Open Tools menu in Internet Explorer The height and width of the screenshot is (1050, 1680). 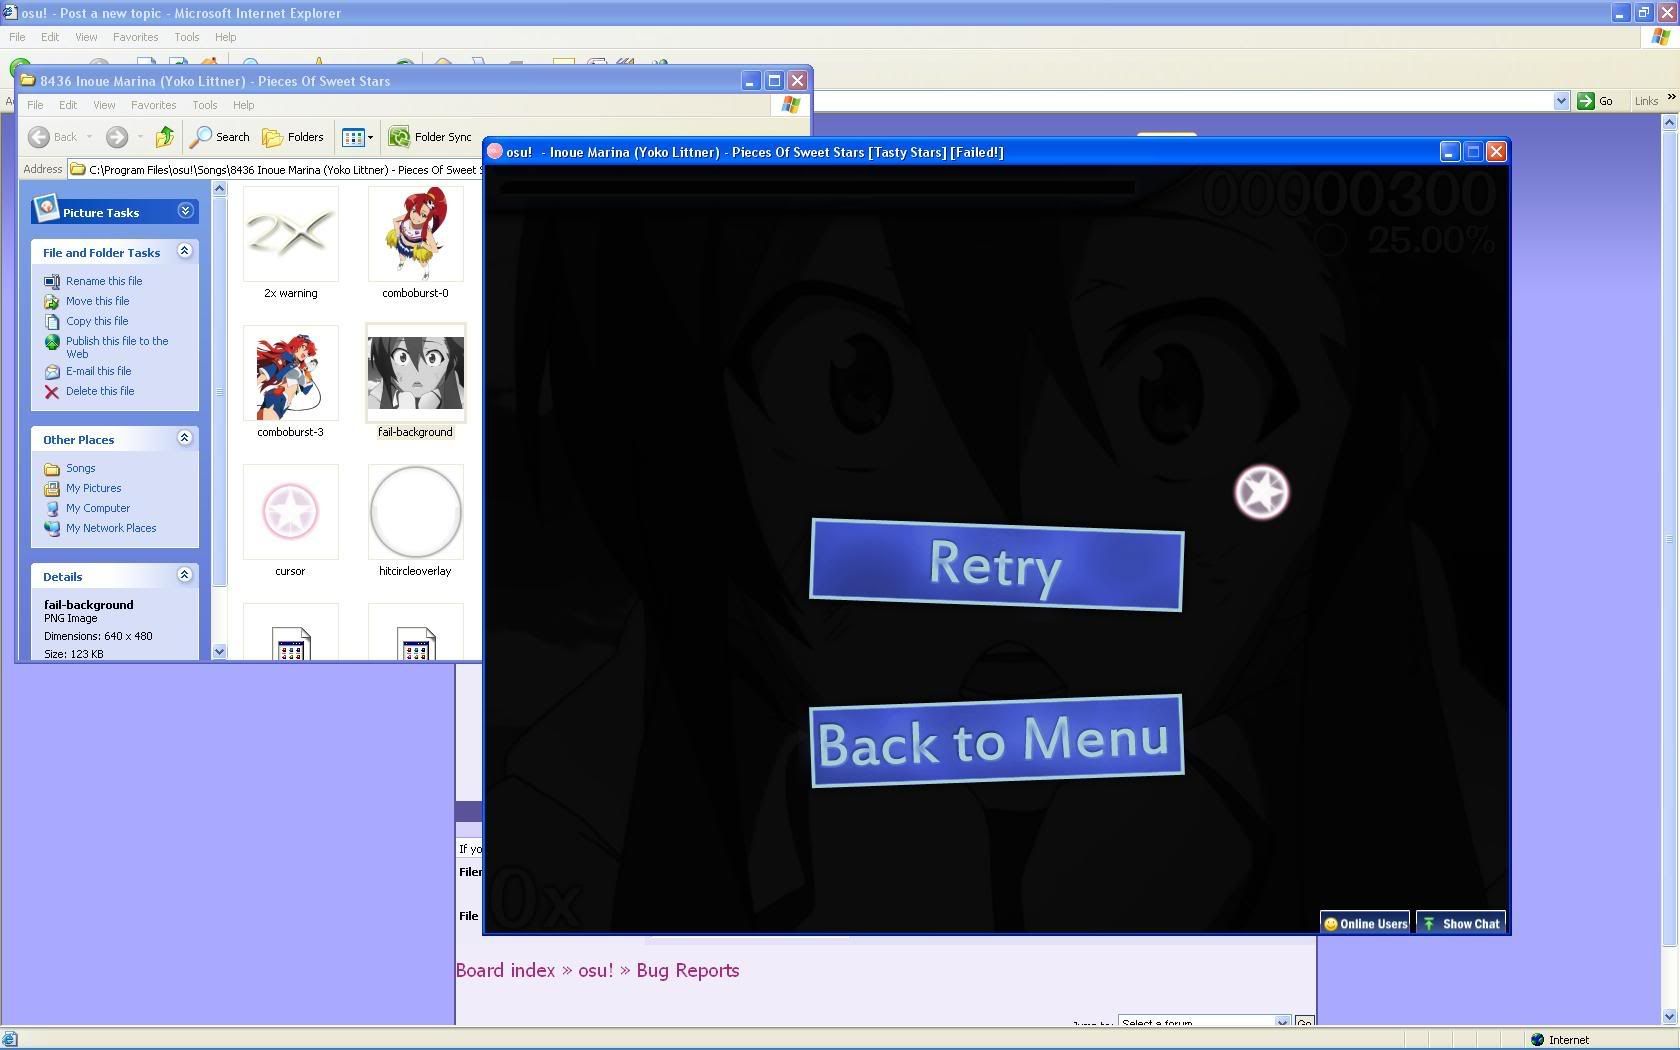(187, 37)
